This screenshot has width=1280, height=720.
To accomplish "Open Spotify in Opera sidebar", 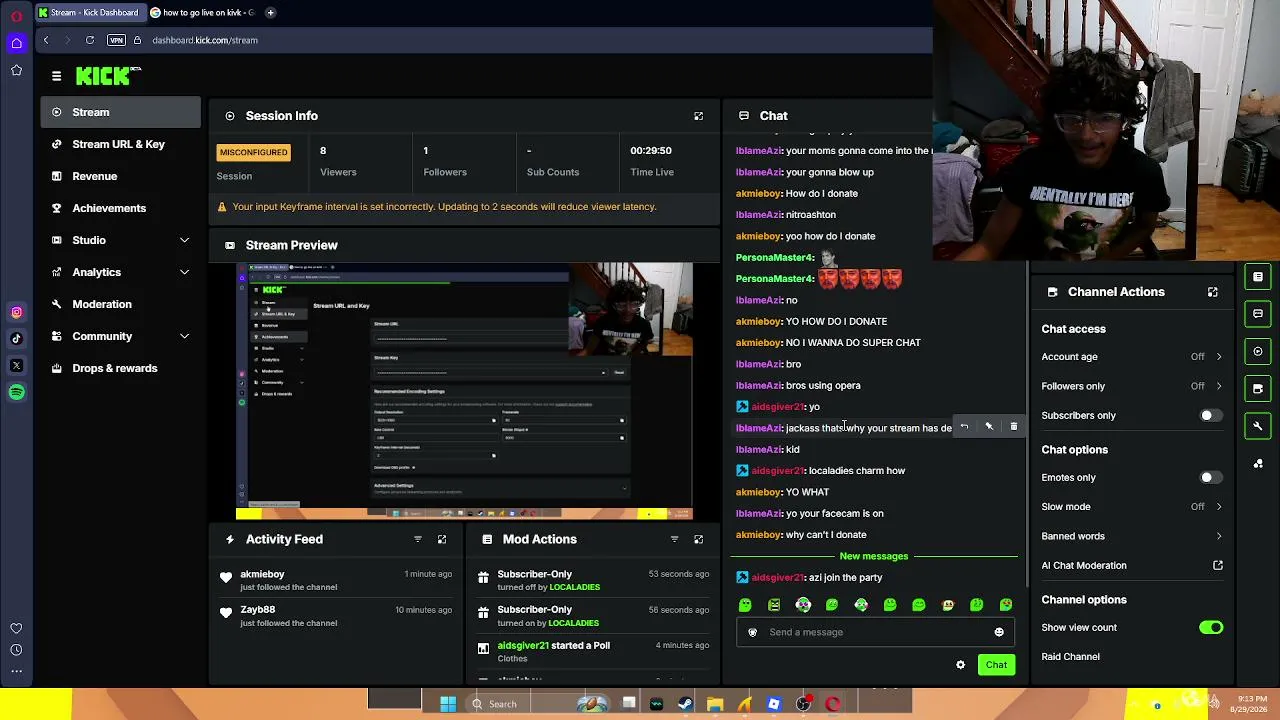I will [x=16, y=393].
